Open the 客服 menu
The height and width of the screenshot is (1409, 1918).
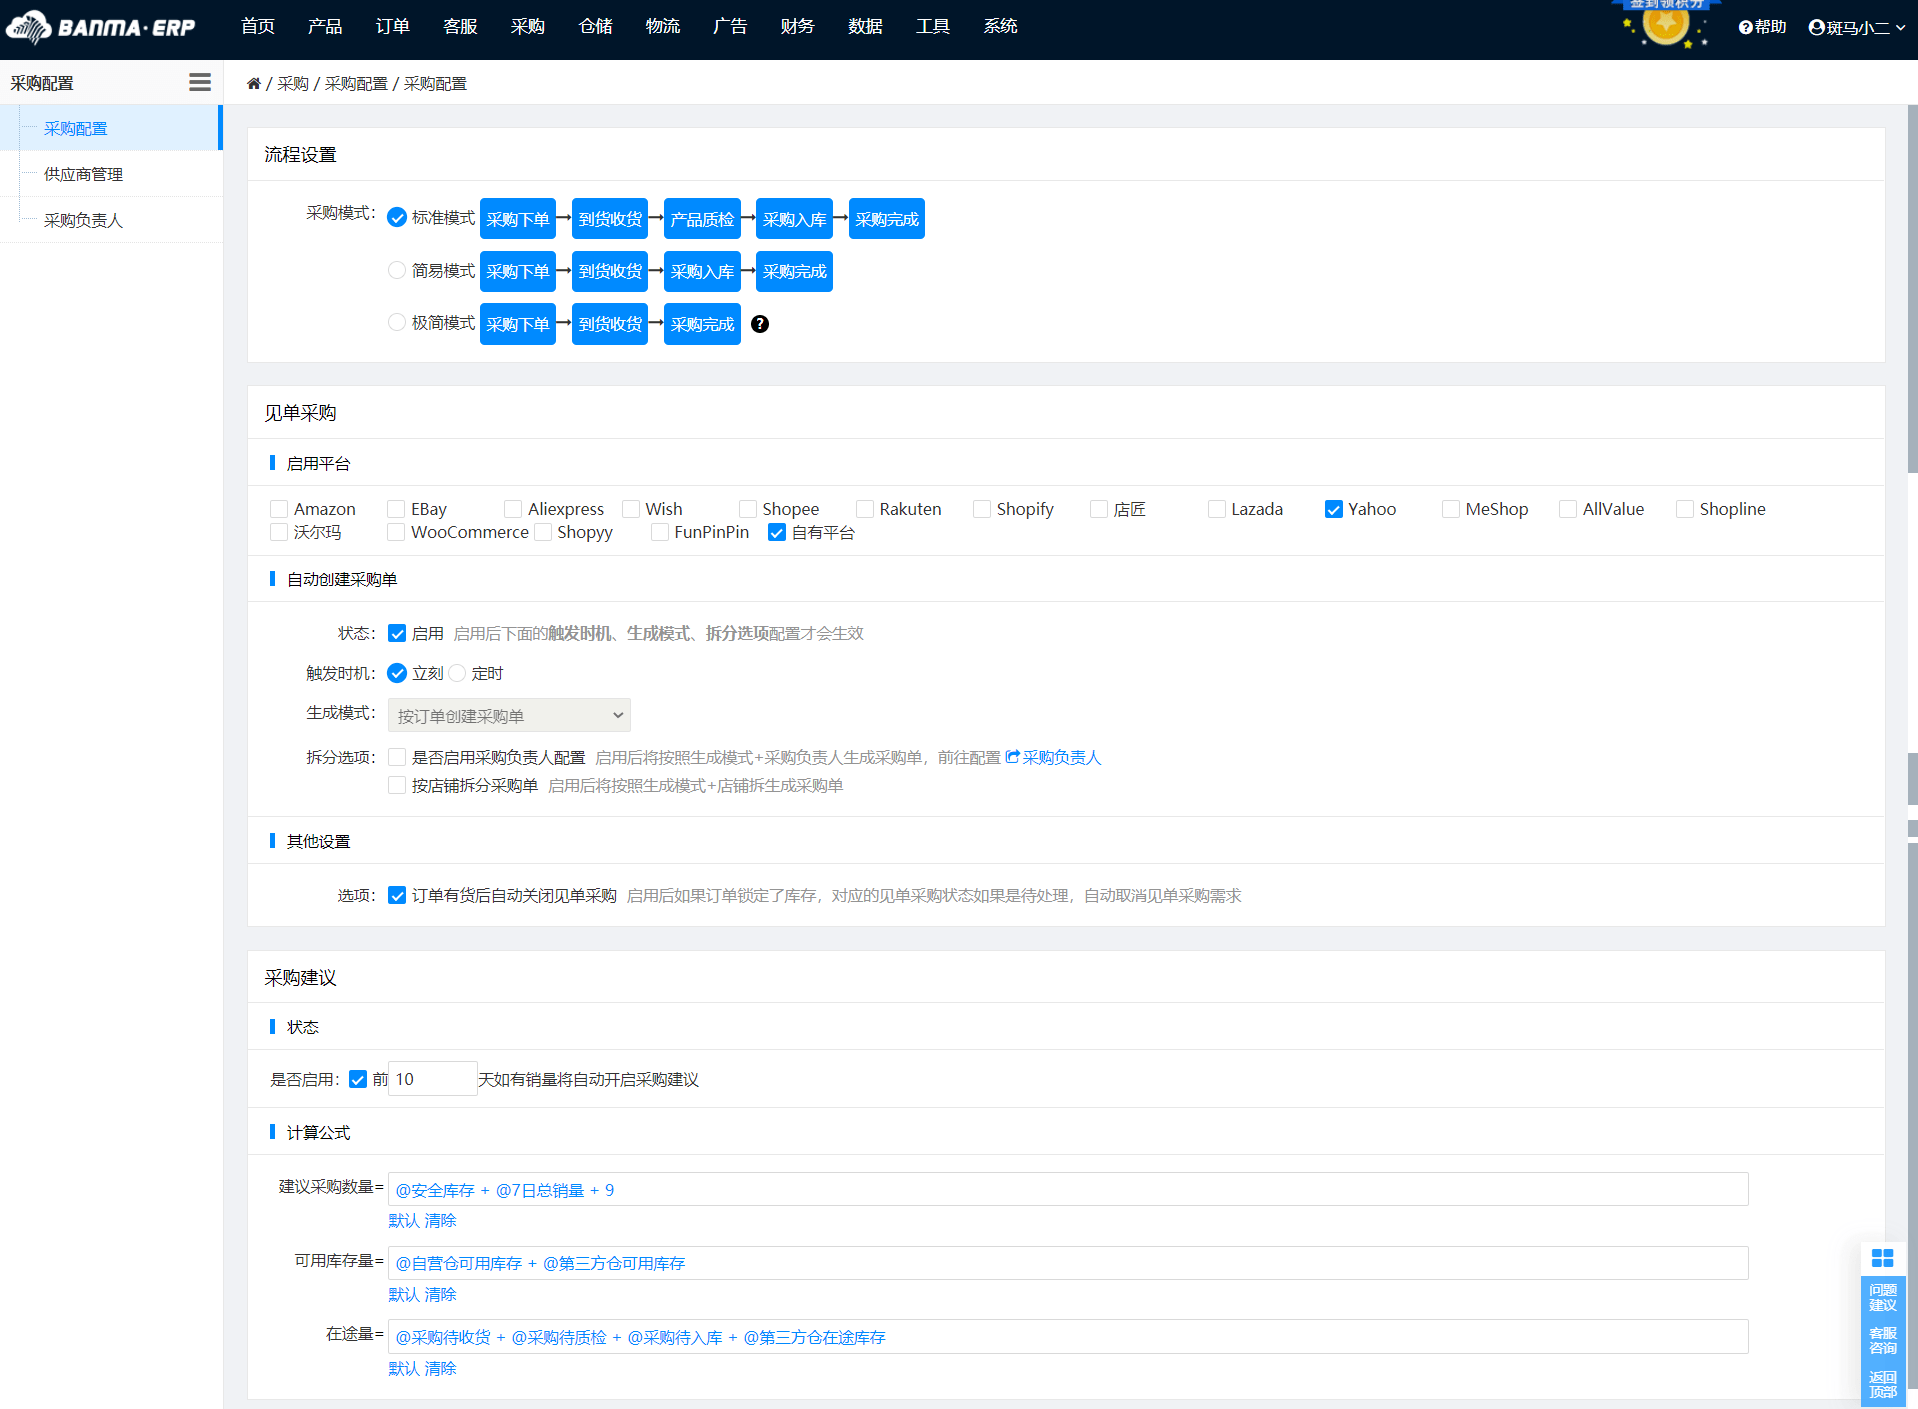click(x=460, y=26)
